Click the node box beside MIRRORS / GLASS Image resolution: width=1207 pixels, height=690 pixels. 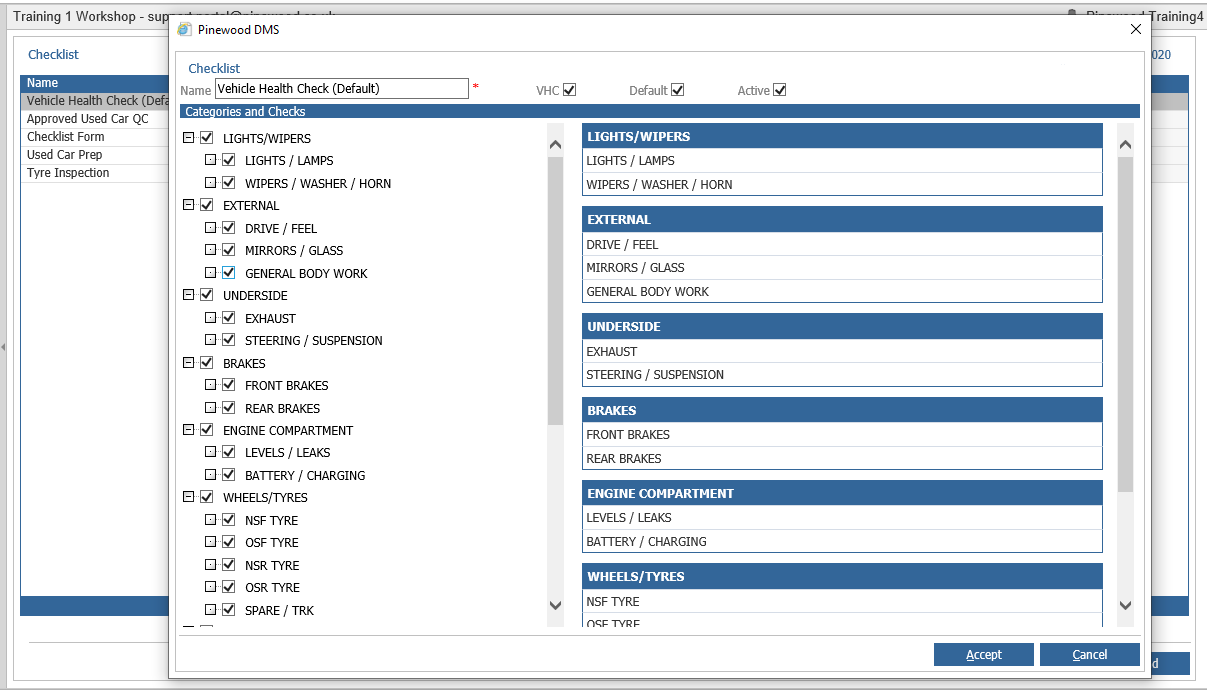pos(211,250)
